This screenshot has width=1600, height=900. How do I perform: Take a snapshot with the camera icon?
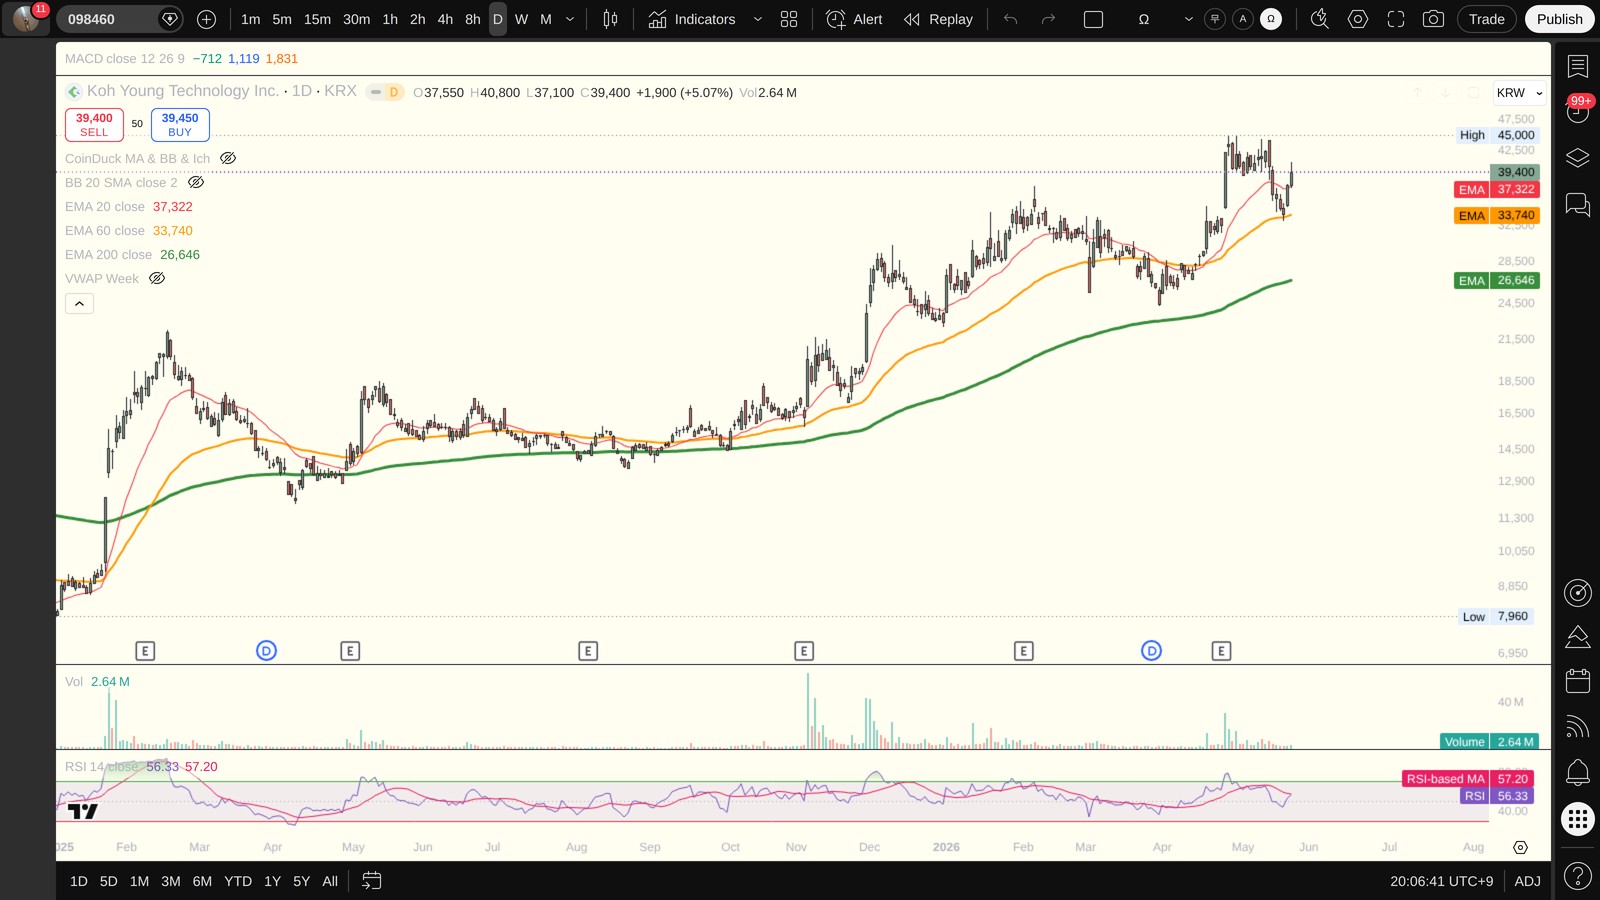(1433, 19)
